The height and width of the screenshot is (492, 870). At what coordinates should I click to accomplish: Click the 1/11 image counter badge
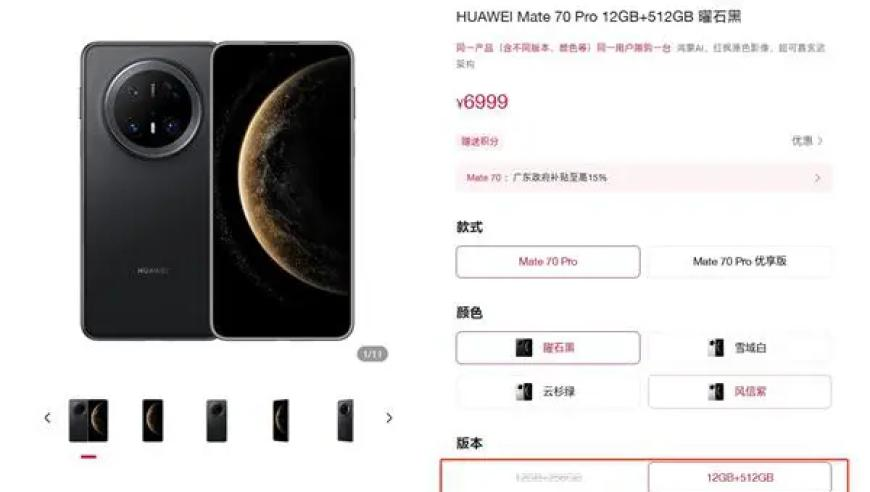372,354
